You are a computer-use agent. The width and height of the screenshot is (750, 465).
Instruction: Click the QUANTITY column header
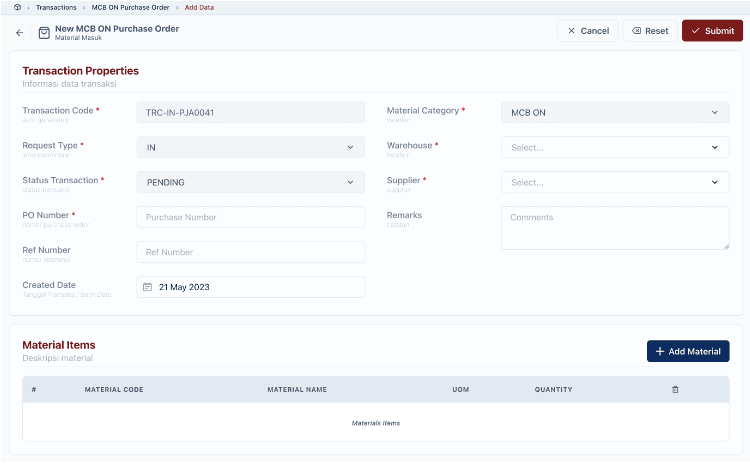click(x=553, y=389)
